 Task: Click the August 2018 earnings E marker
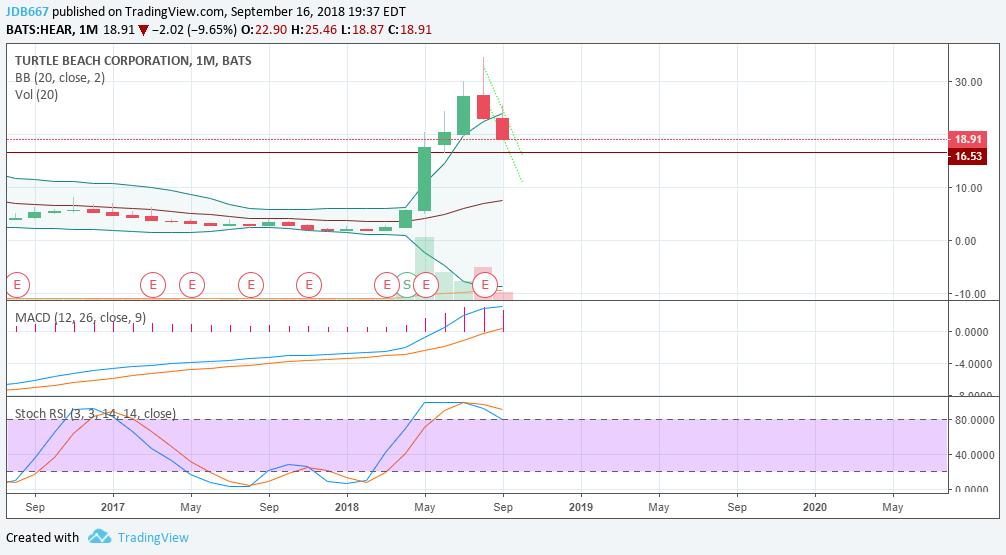pyautogui.click(x=485, y=284)
